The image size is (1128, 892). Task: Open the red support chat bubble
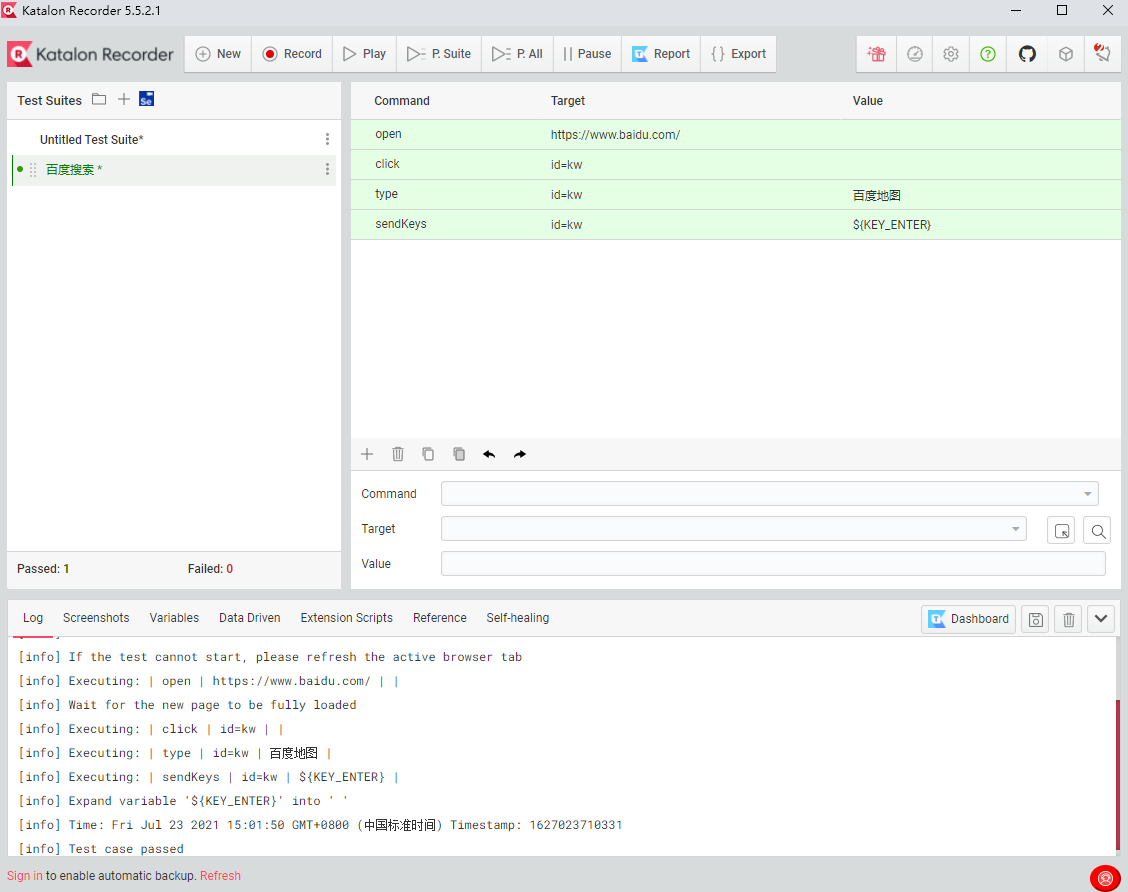(1105, 878)
